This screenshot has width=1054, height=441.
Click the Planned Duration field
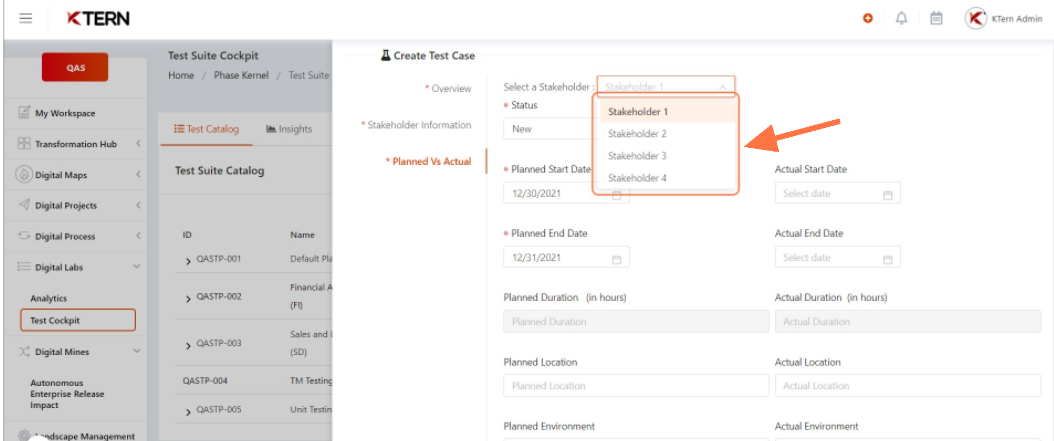click(x=636, y=321)
